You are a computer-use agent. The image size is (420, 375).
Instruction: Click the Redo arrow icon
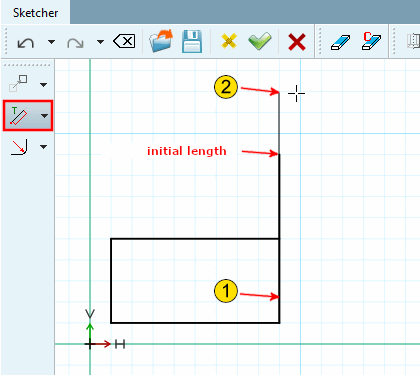pyautogui.click(x=75, y=42)
